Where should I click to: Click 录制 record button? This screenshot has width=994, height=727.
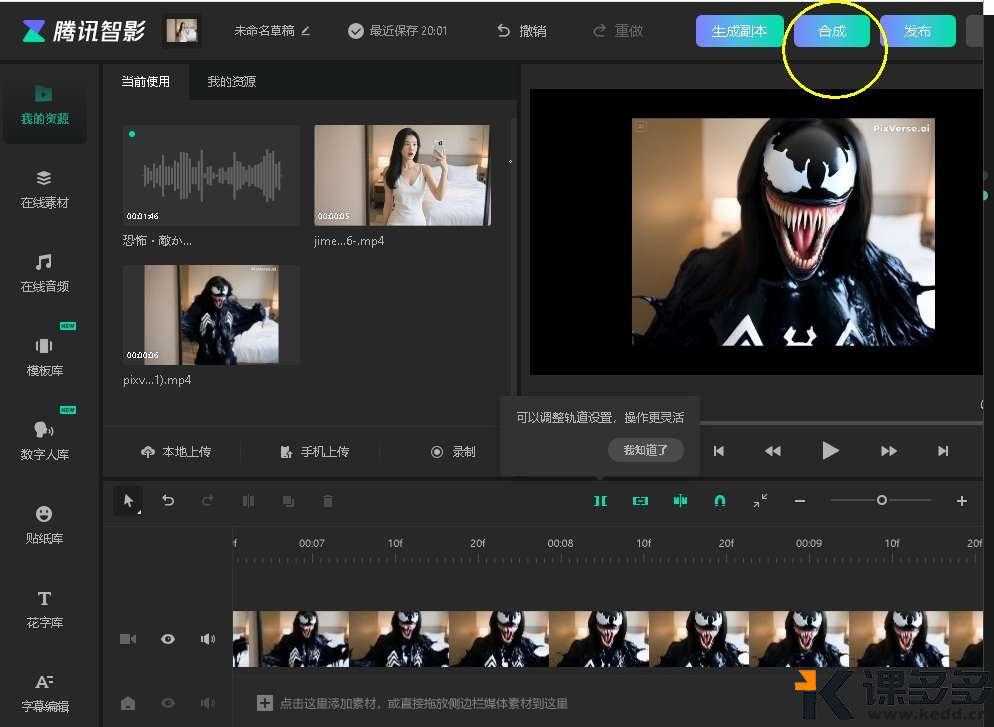tap(453, 451)
